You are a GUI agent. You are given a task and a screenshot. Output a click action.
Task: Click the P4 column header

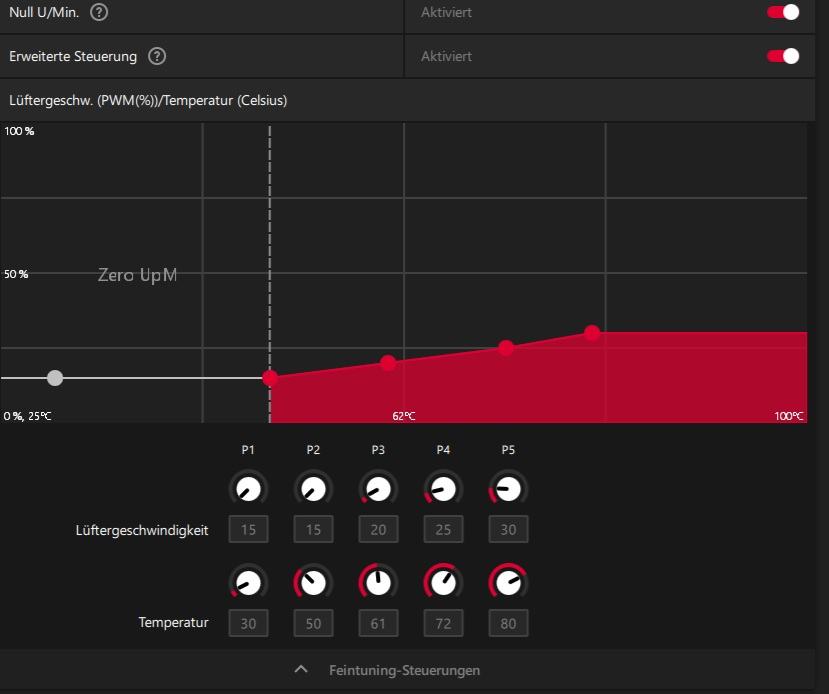pos(443,450)
